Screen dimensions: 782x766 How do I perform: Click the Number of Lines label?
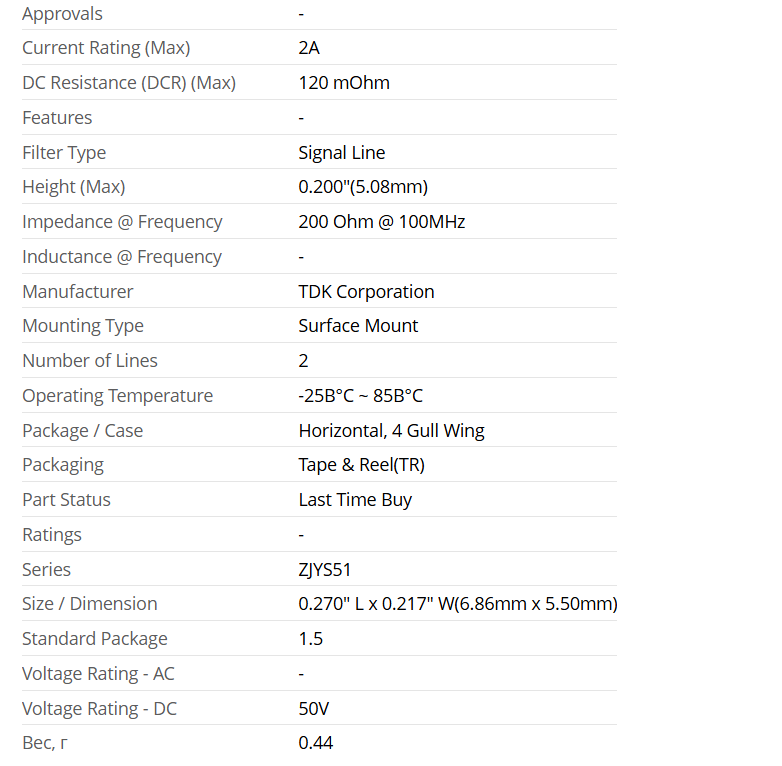(90, 361)
